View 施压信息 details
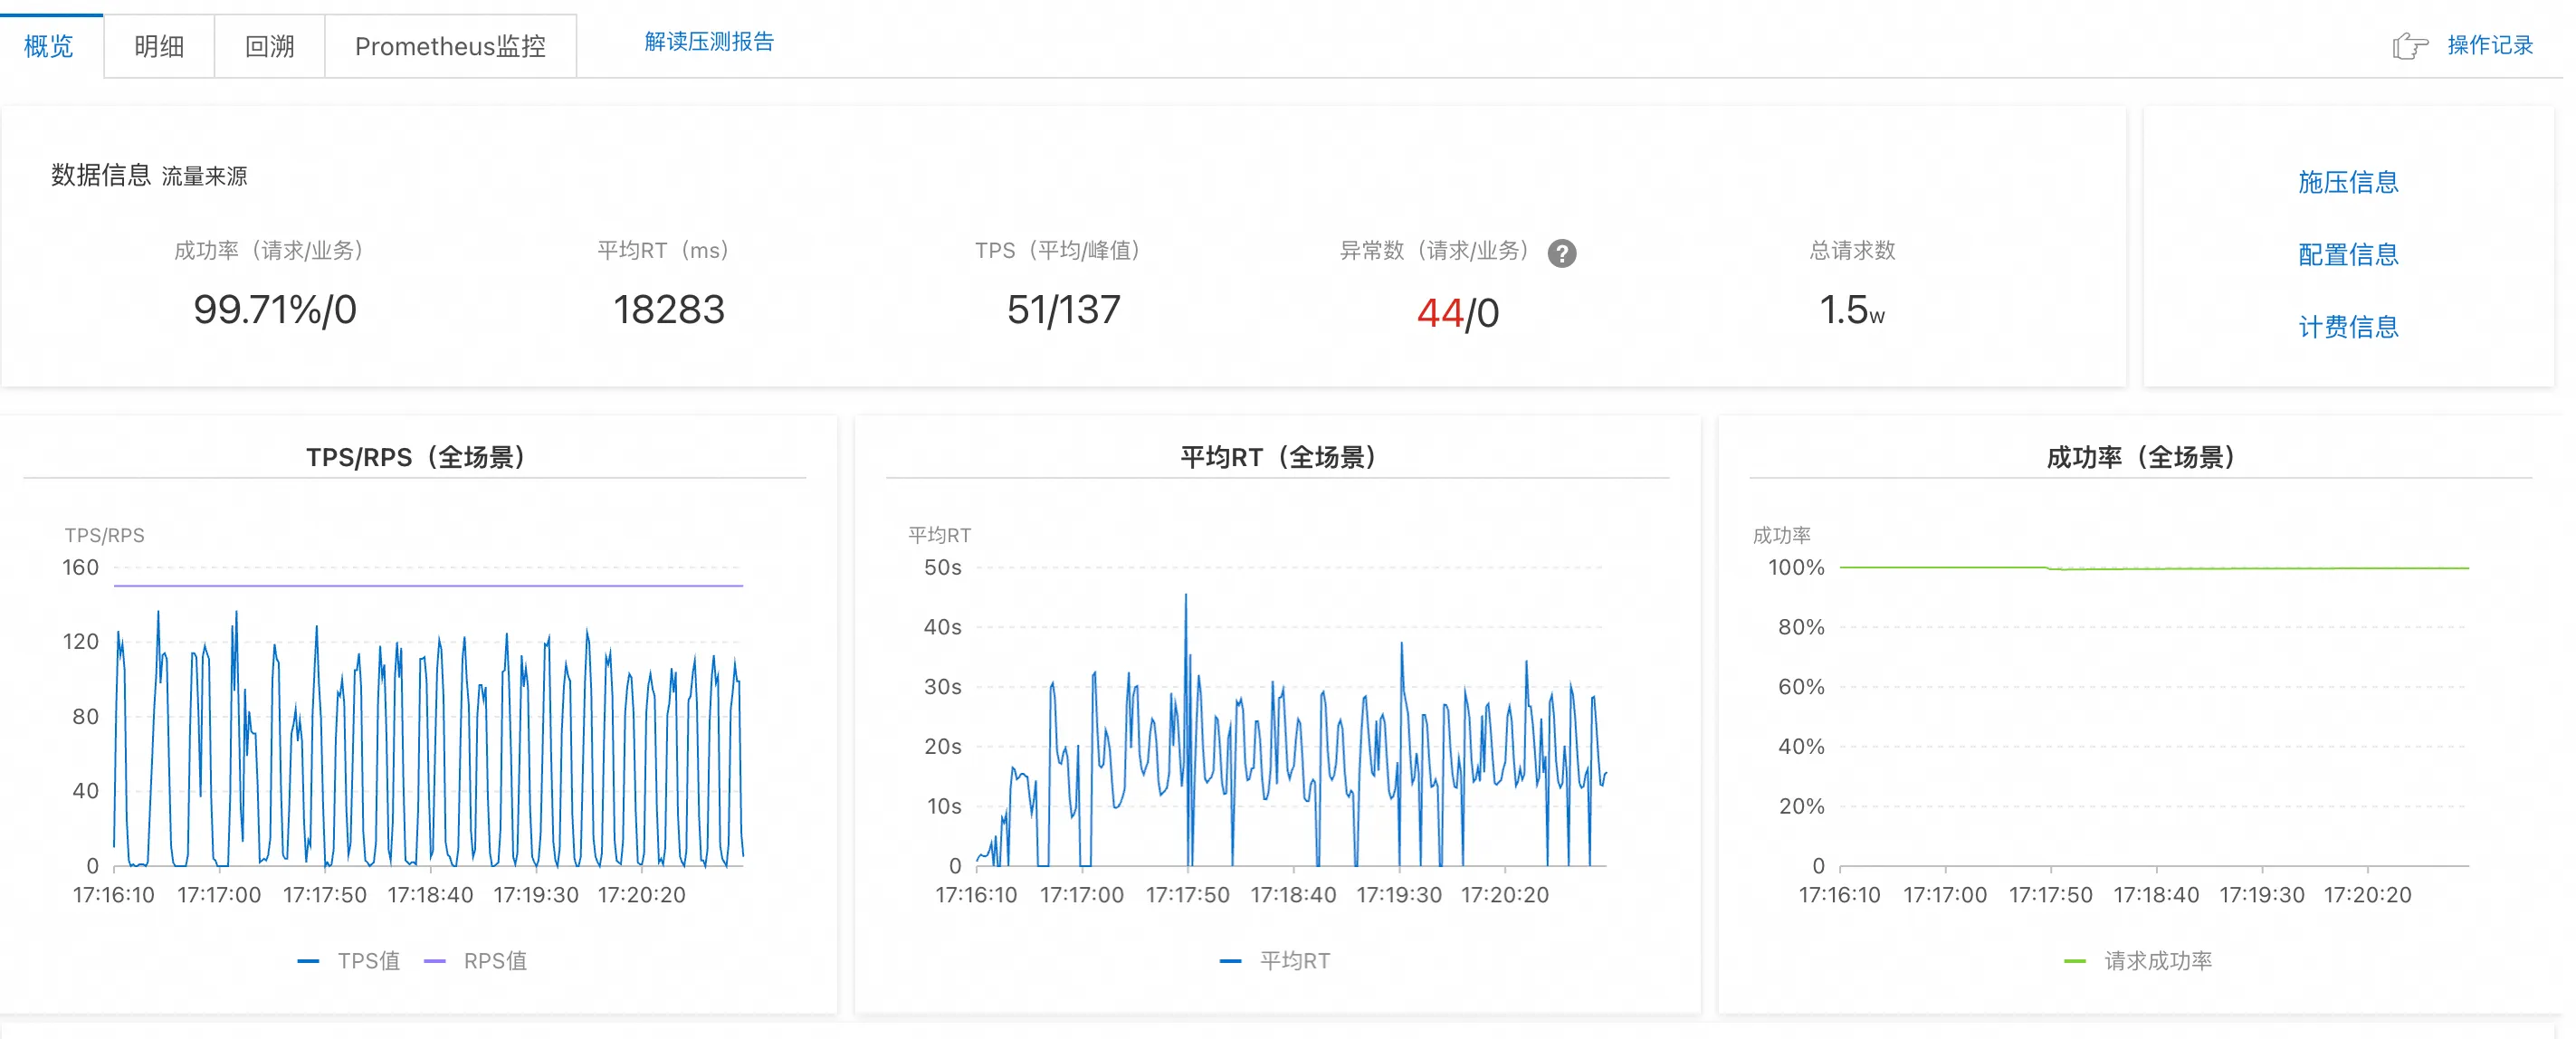The height and width of the screenshot is (1039, 2576). (2348, 182)
